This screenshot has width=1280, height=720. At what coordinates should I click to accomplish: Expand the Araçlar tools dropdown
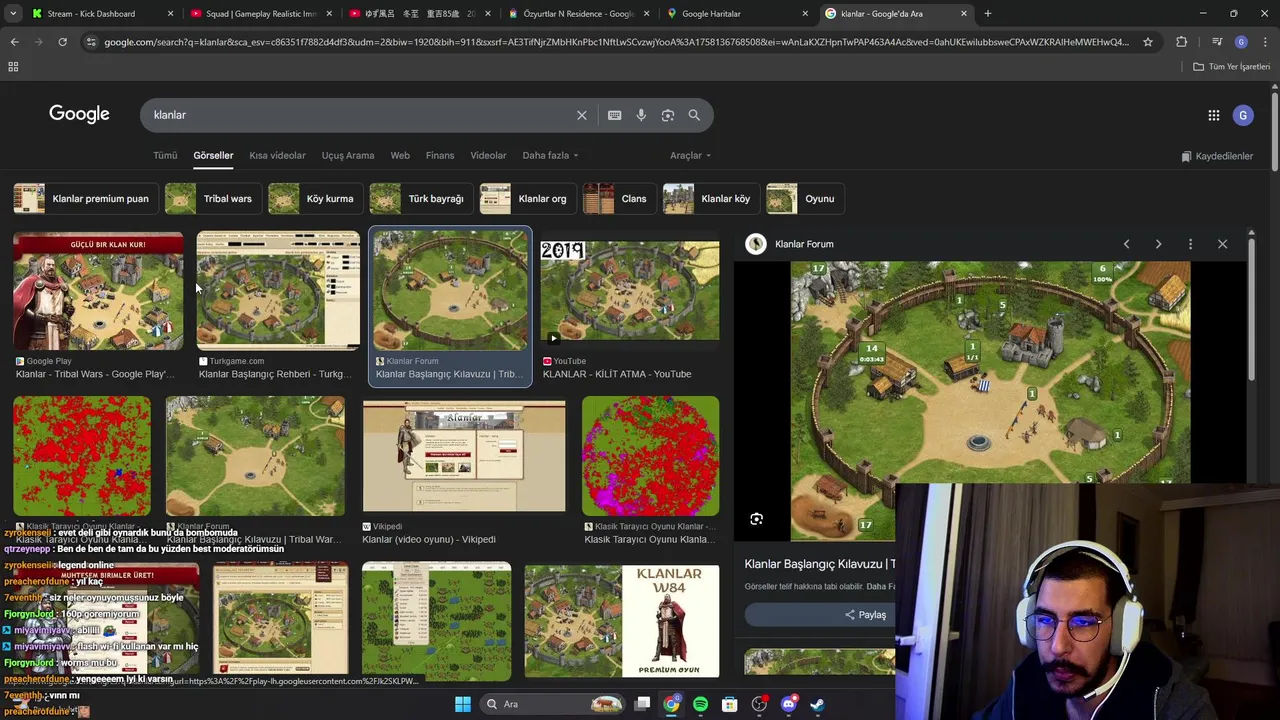point(690,156)
